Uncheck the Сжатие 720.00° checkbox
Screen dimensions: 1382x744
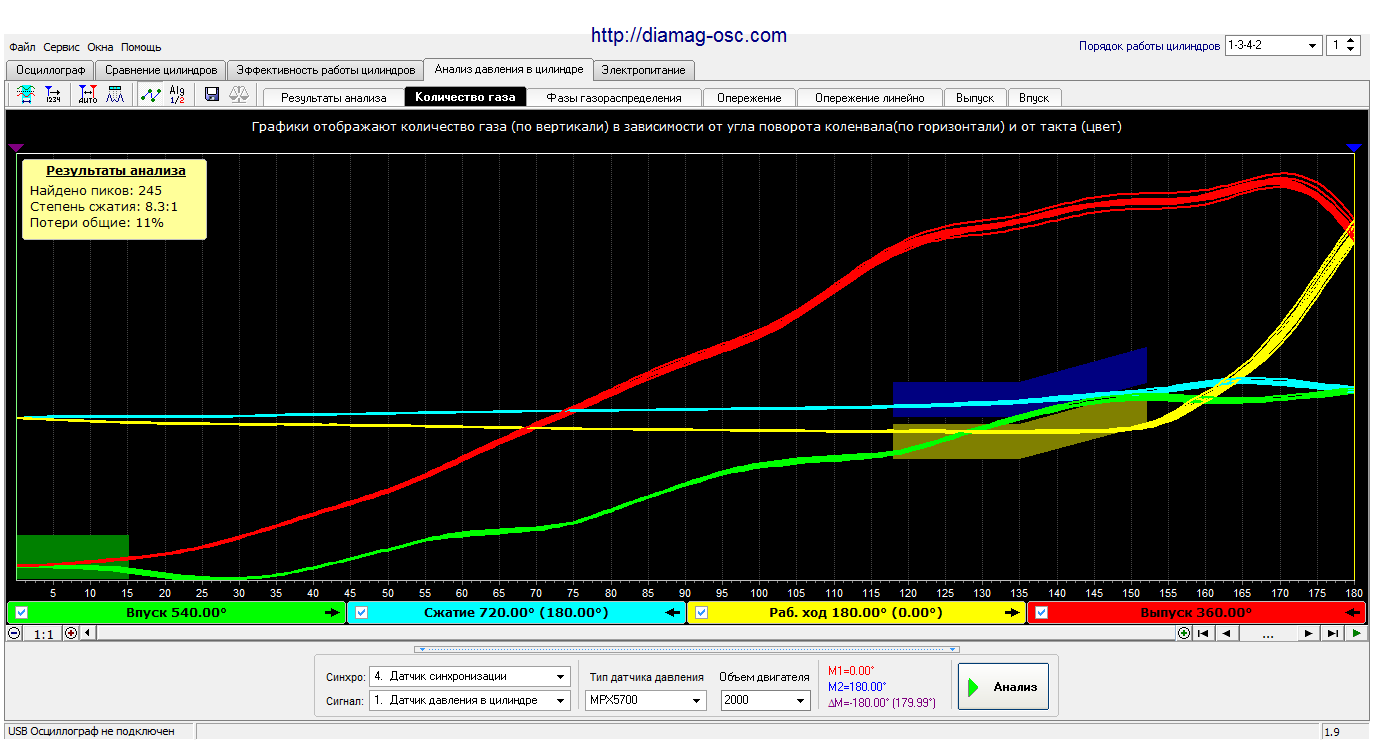coord(362,613)
